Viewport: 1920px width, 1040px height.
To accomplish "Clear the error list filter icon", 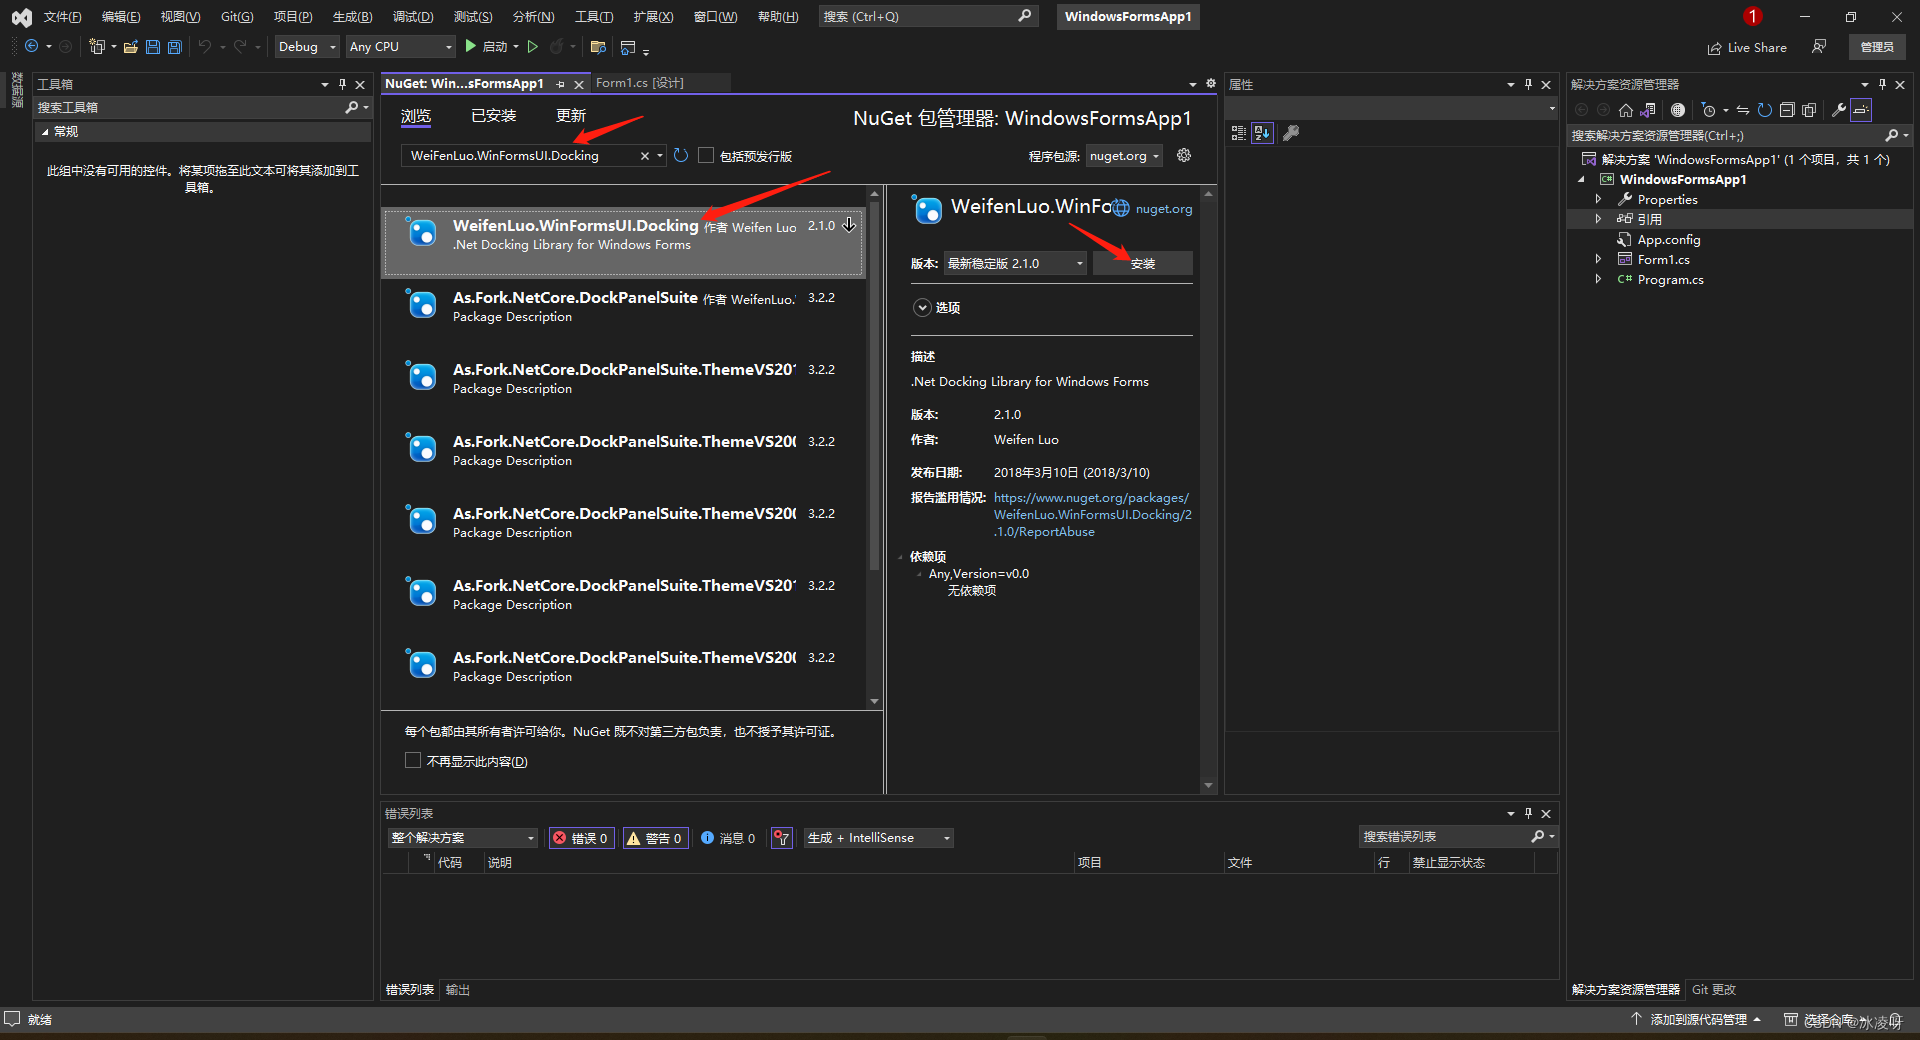I will coord(782,838).
